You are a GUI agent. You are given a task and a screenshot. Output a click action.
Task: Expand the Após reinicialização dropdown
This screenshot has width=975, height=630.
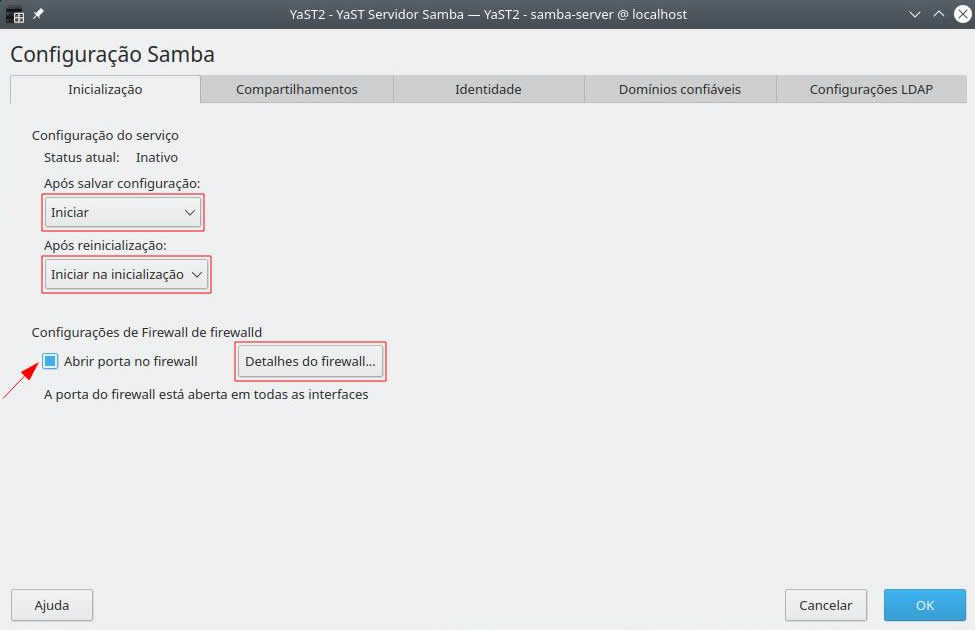point(126,275)
